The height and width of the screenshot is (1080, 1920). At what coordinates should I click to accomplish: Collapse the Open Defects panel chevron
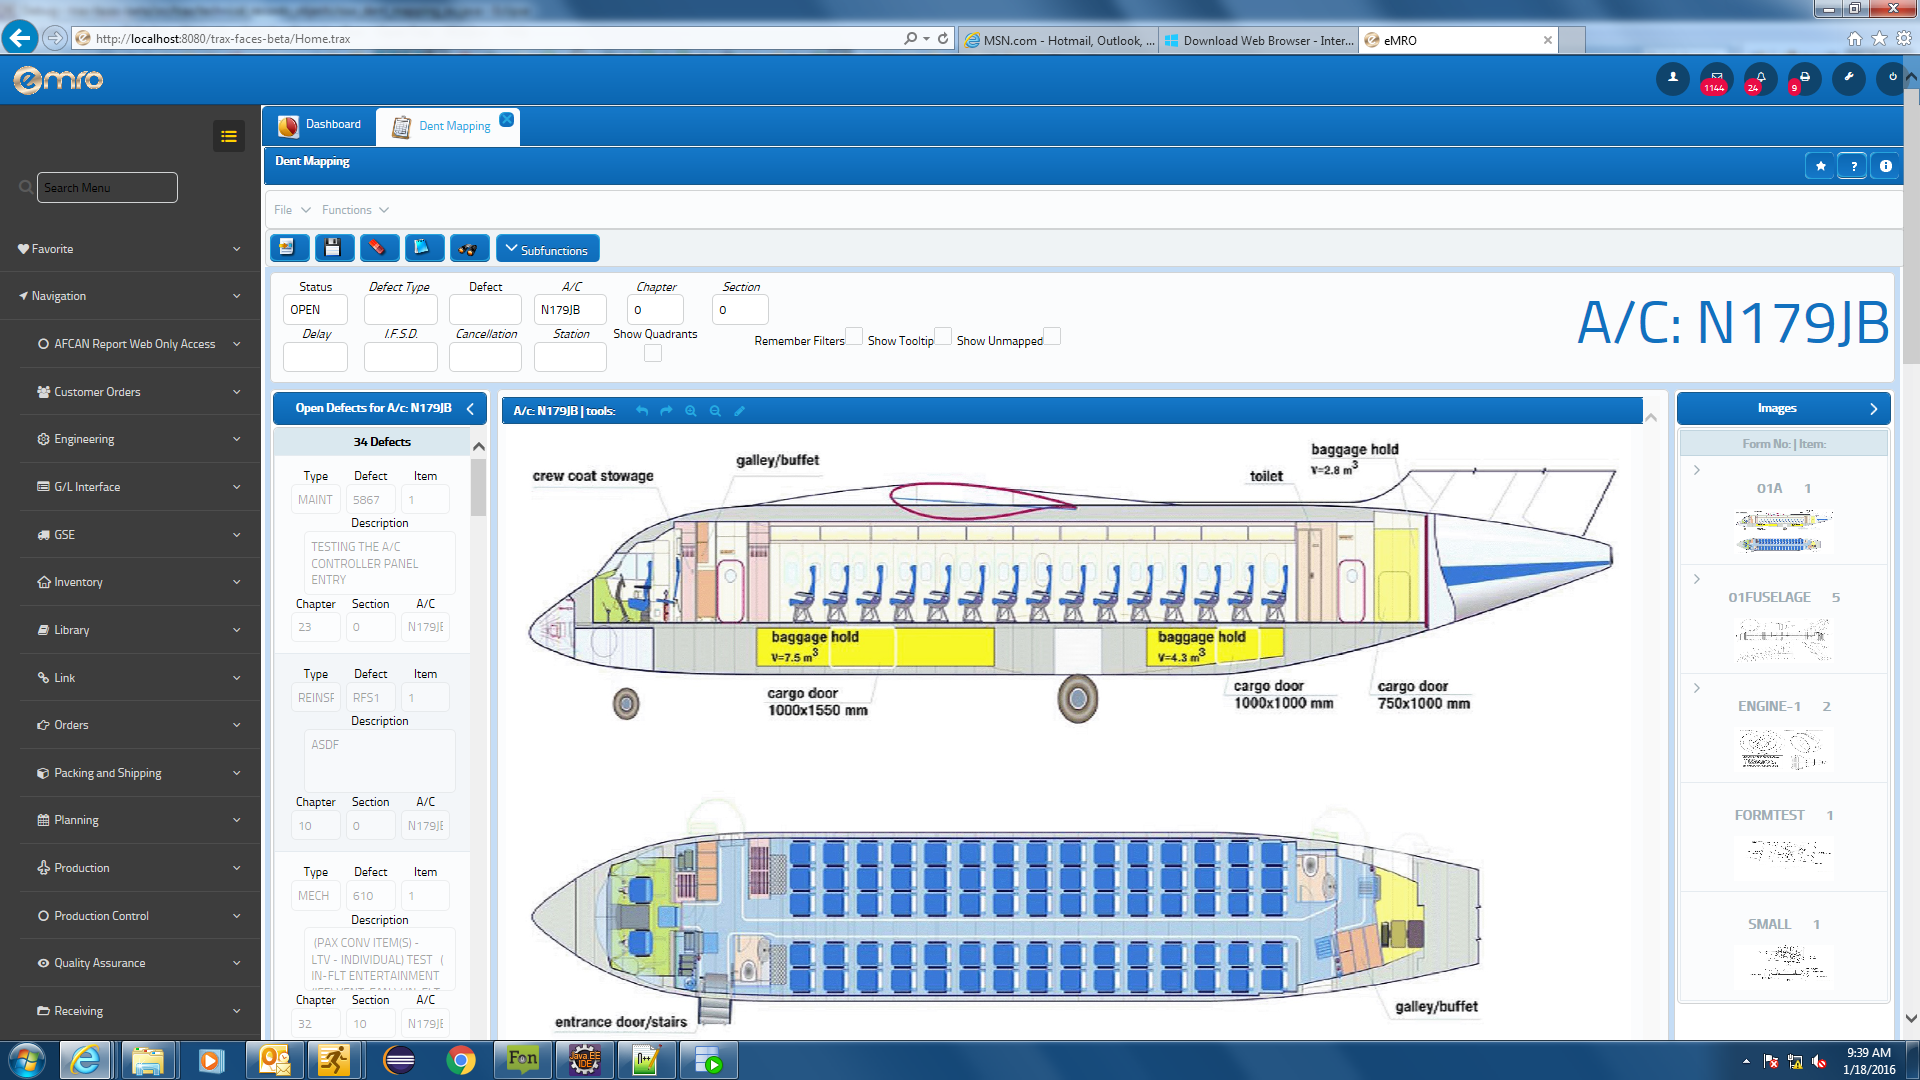point(470,408)
